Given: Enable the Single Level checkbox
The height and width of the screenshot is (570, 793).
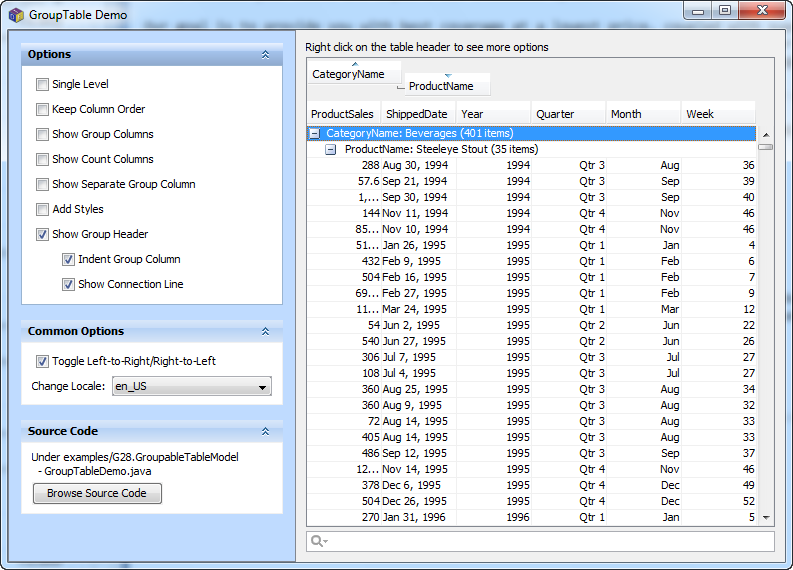Looking at the screenshot, I should click(42, 84).
